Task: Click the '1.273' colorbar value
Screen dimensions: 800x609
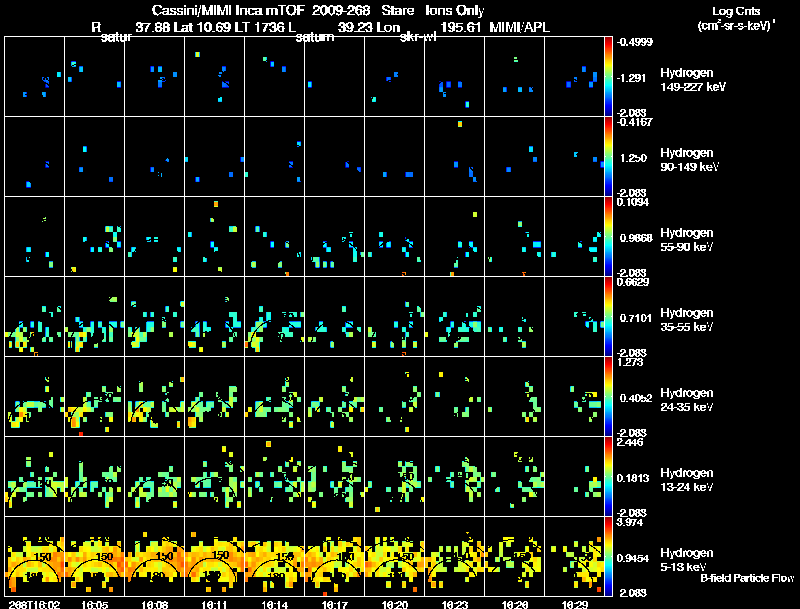Action: pyautogui.click(x=630, y=363)
